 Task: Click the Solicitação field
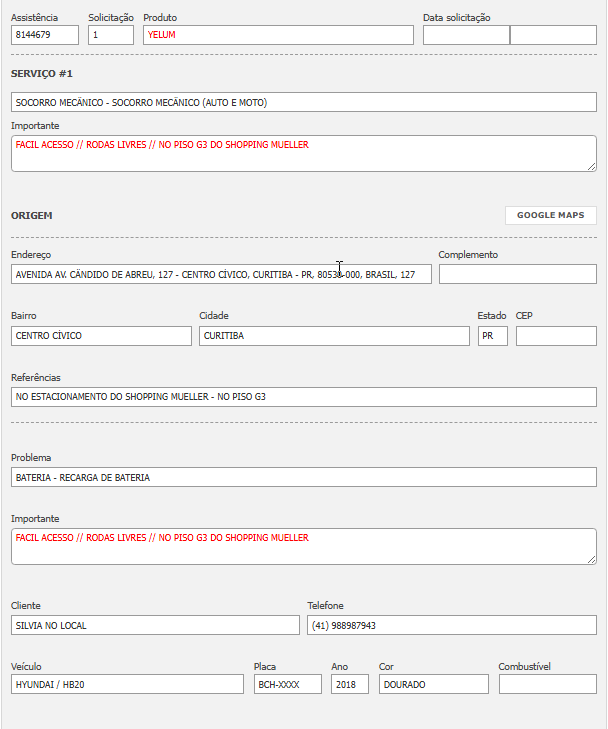(111, 35)
